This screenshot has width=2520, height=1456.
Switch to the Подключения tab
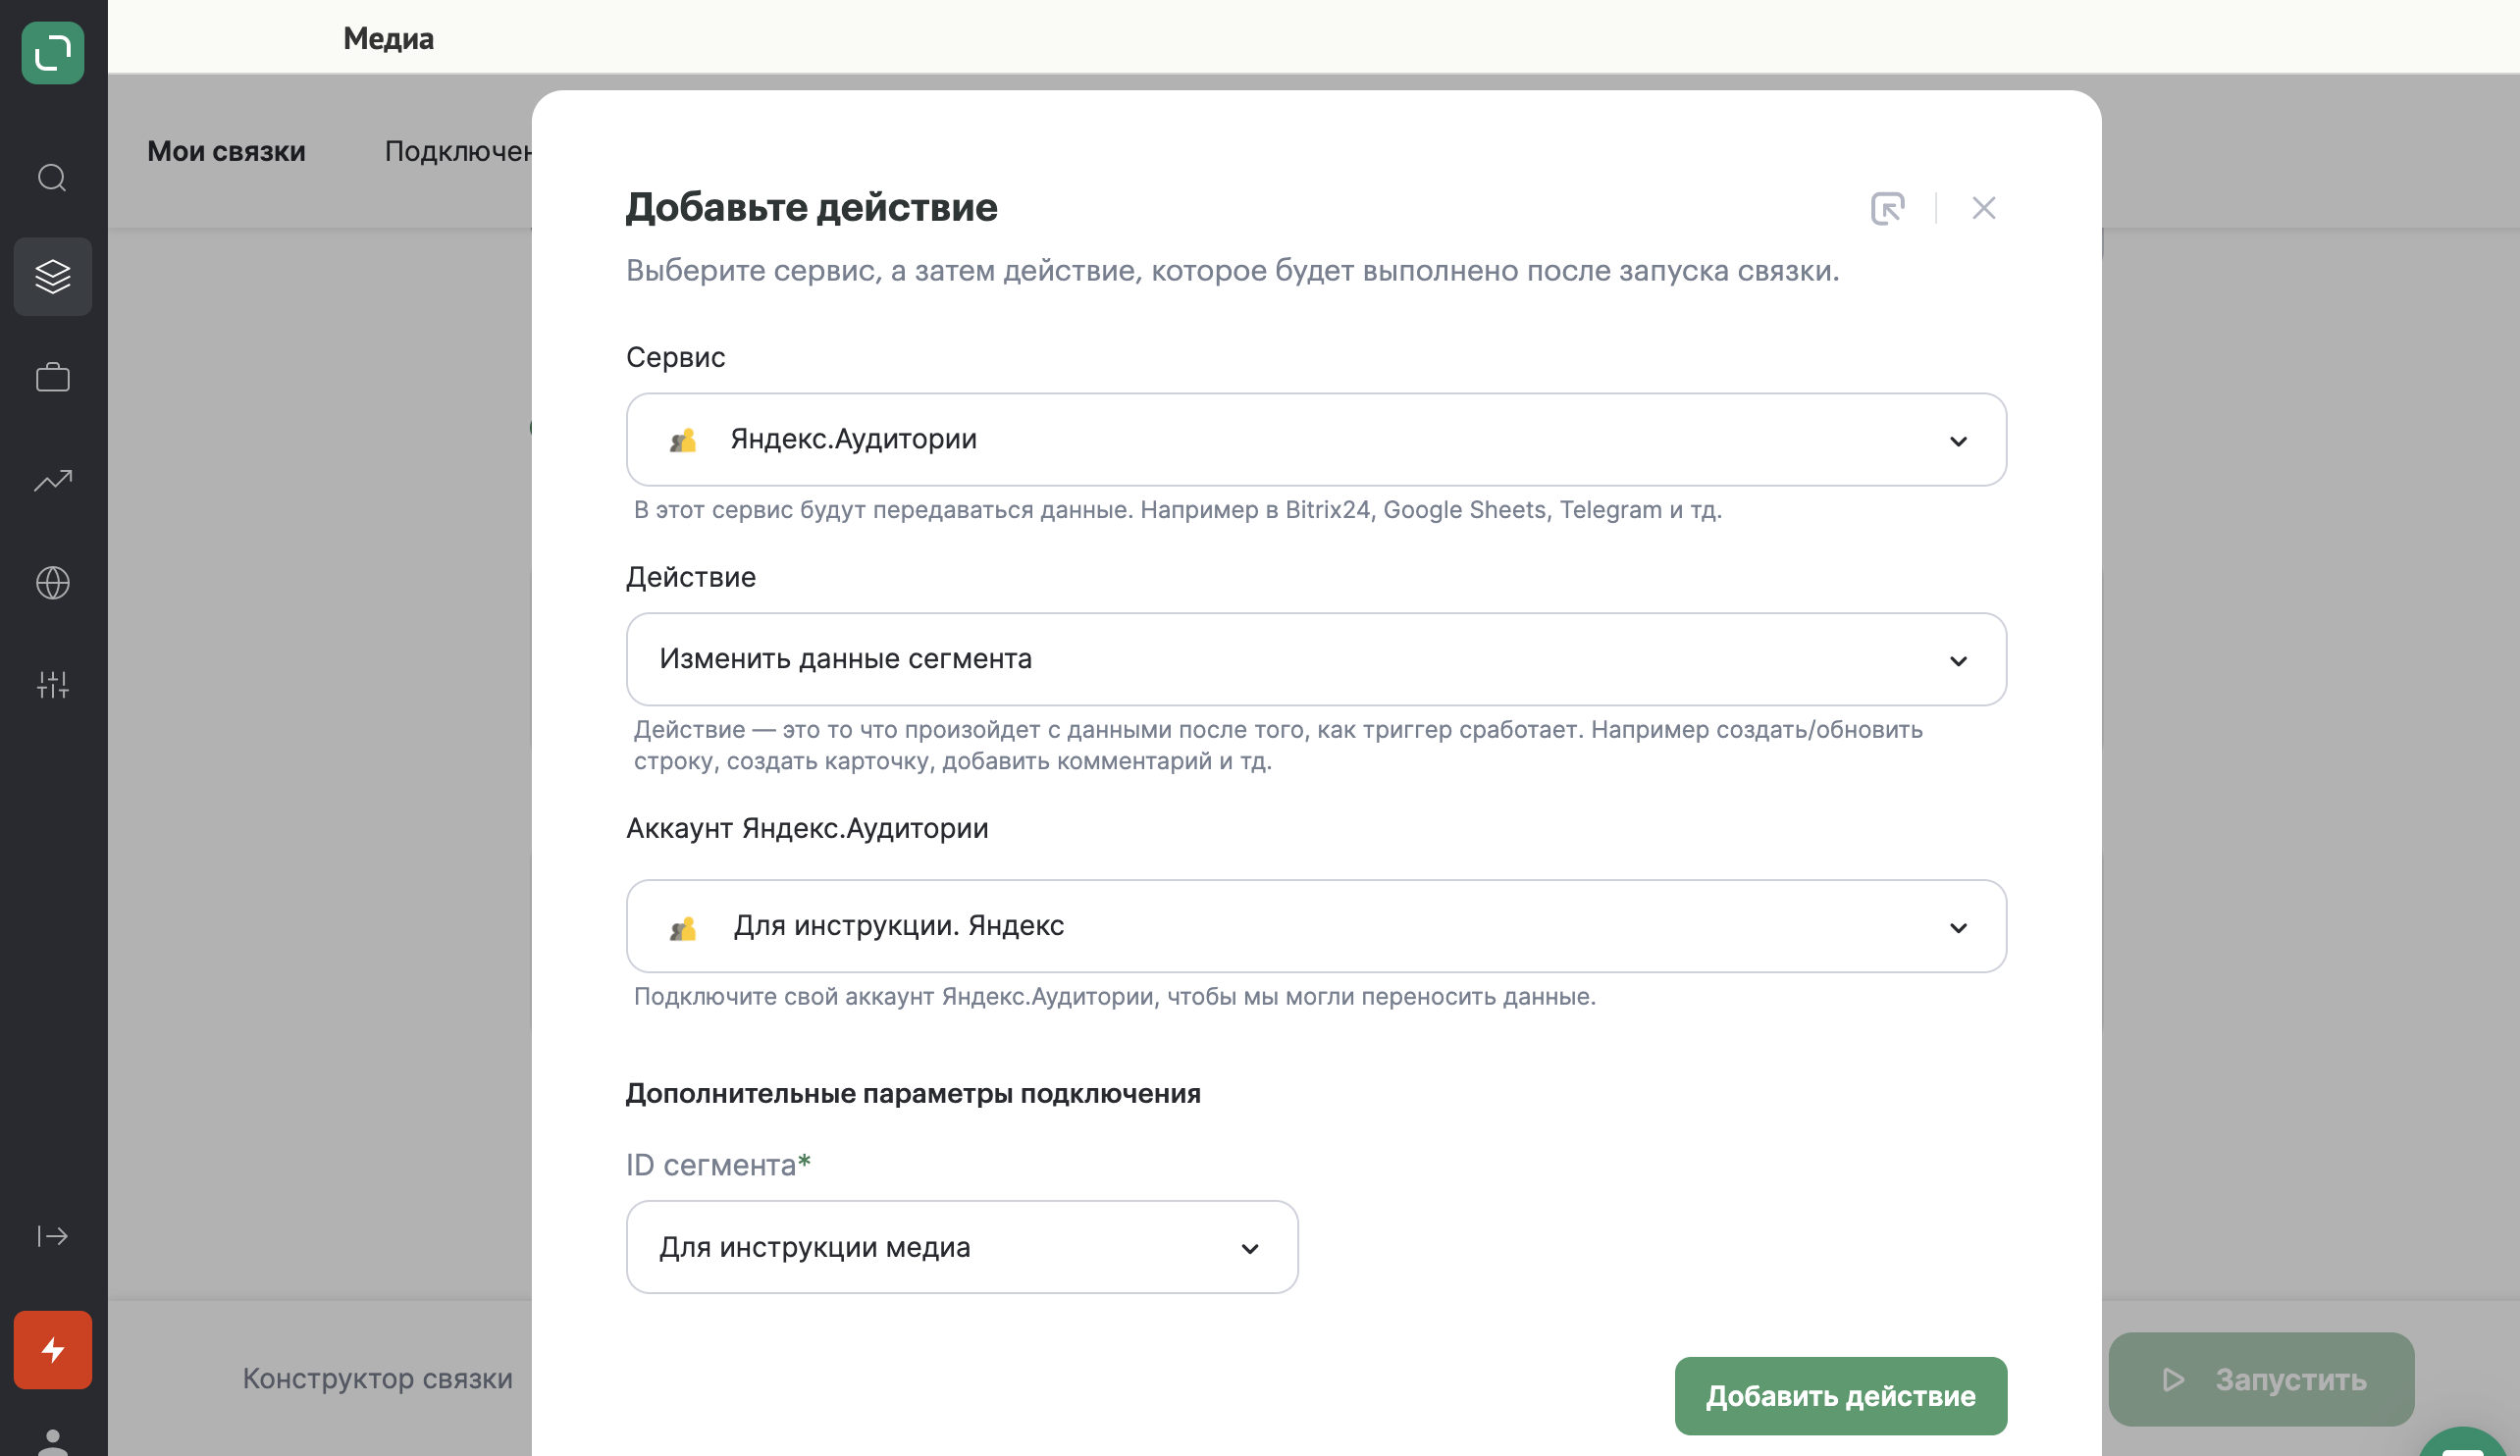[x=458, y=151]
